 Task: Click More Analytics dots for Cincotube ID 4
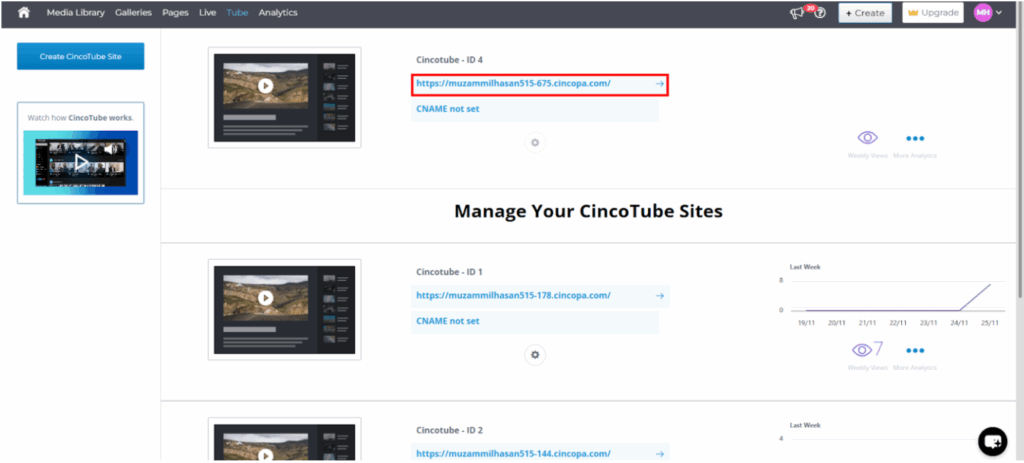point(914,139)
